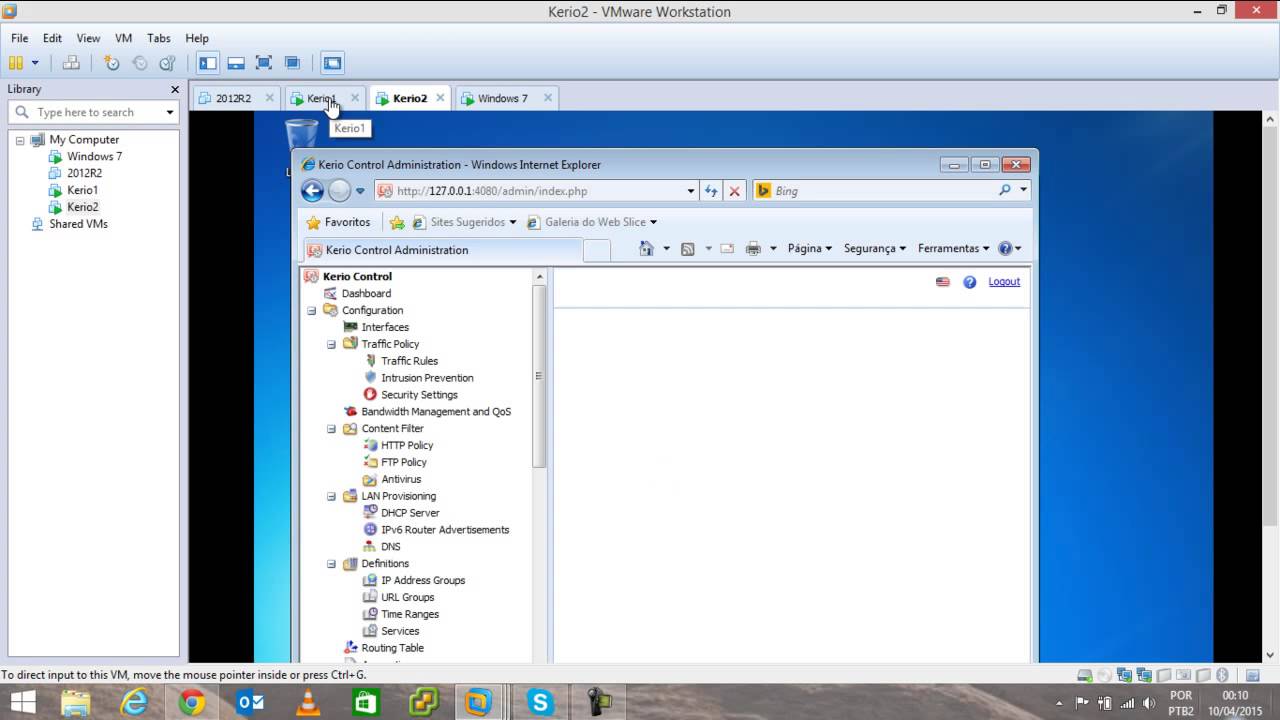
Task: Open the Favoritos button
Action: tap(338, 222)
